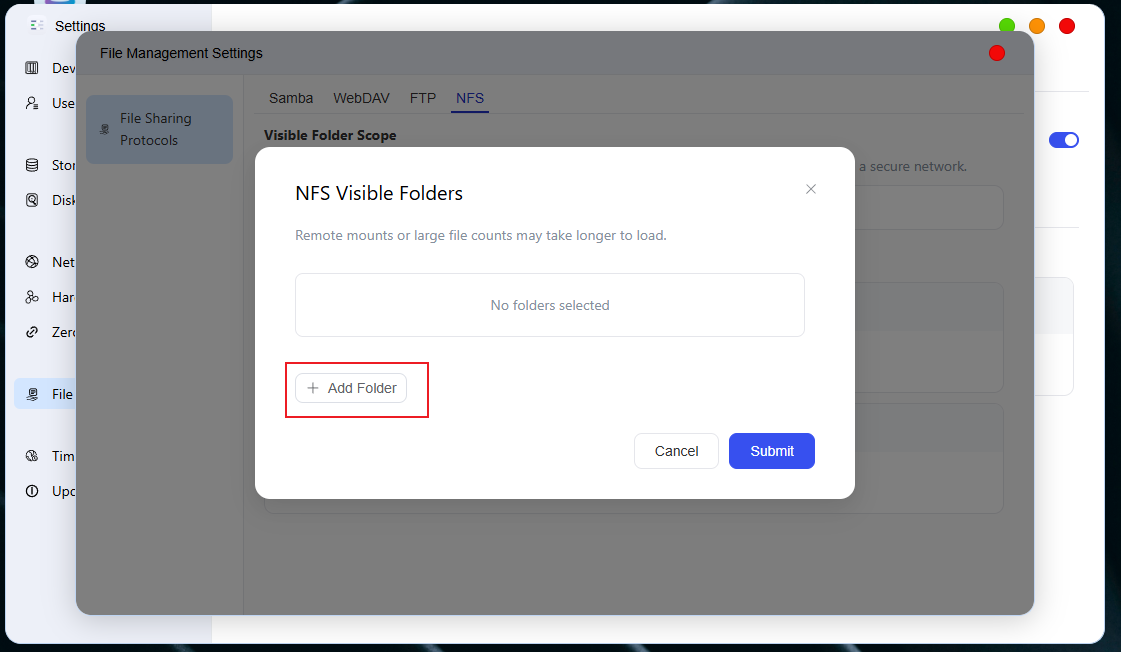Cancel the NFS Visible Folders dialog

tap(676, 451)
